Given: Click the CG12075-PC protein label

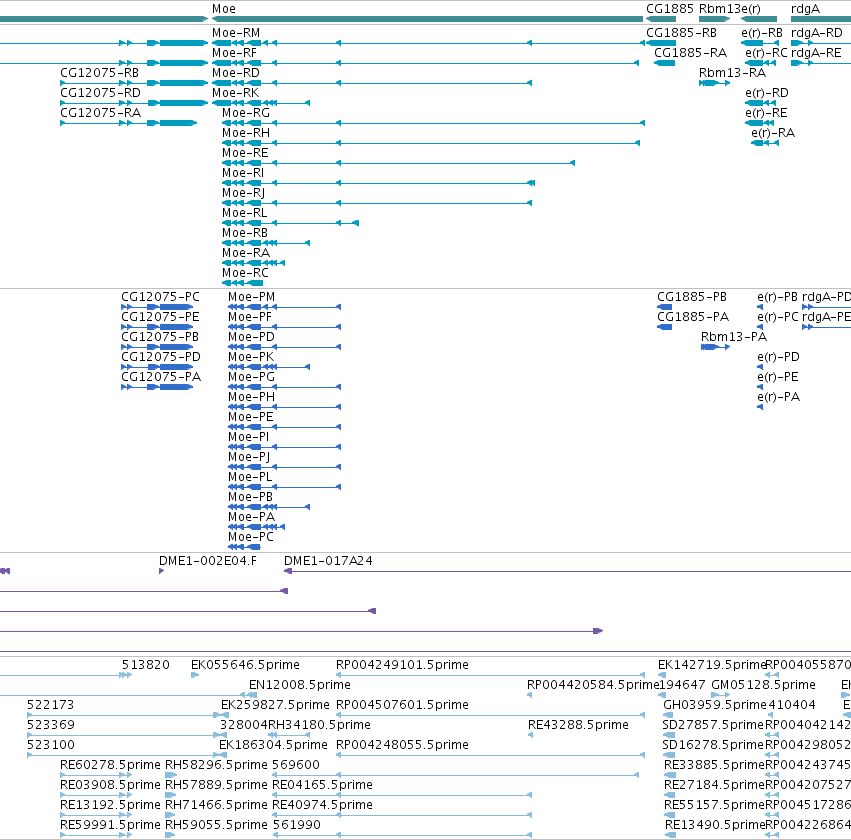Looking at the screenshot, I should click(160, 297).
